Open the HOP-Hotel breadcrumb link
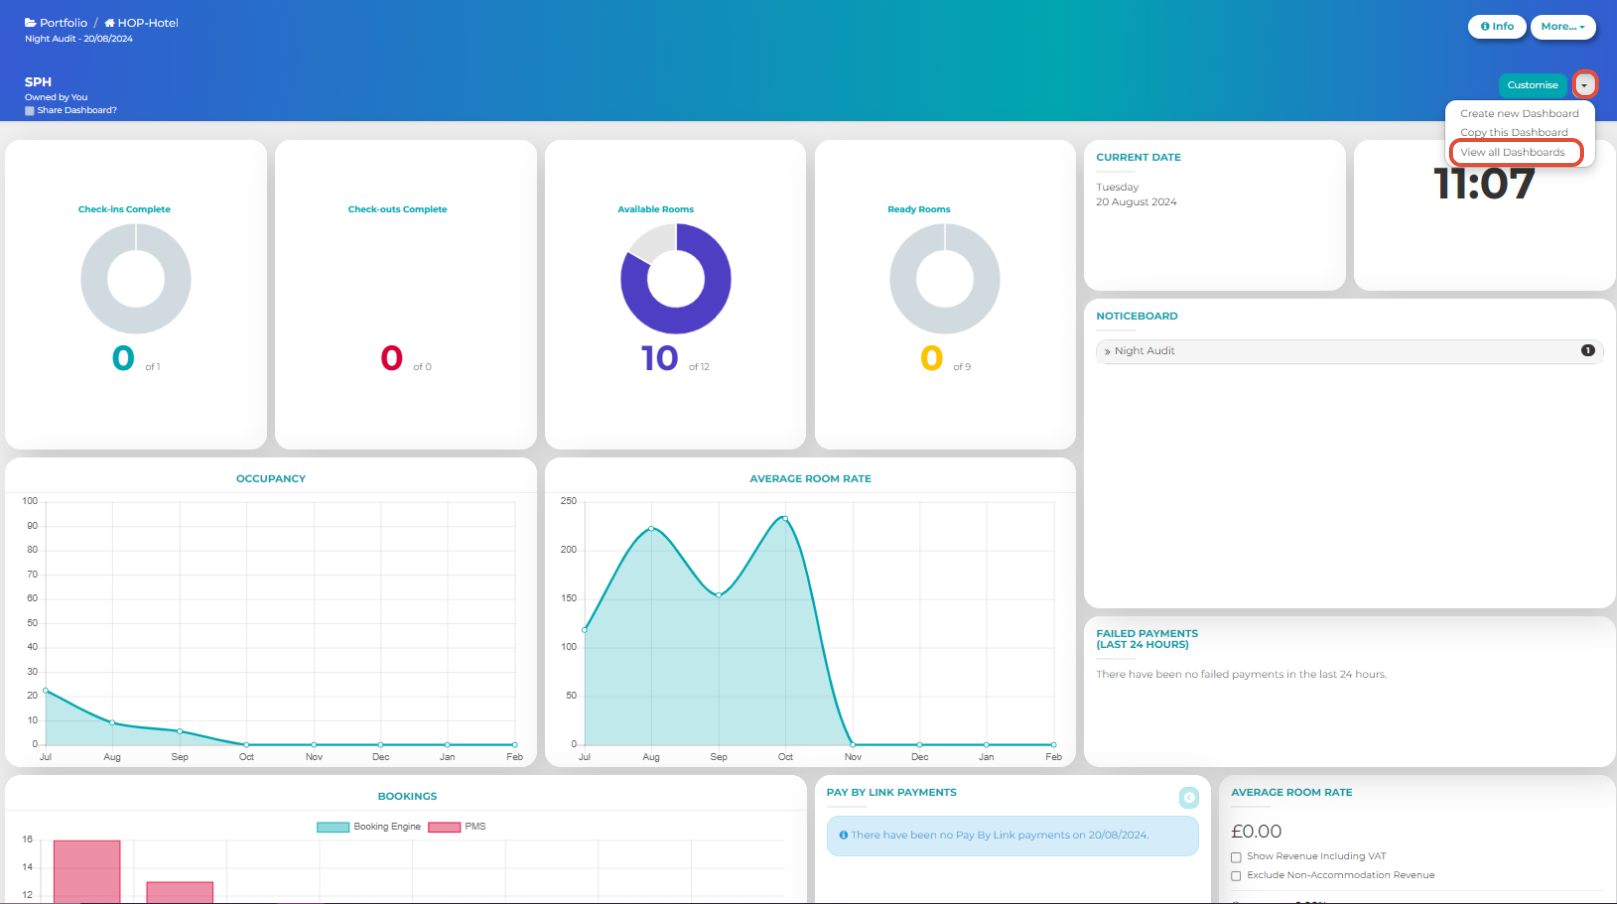 coord(148,22)
